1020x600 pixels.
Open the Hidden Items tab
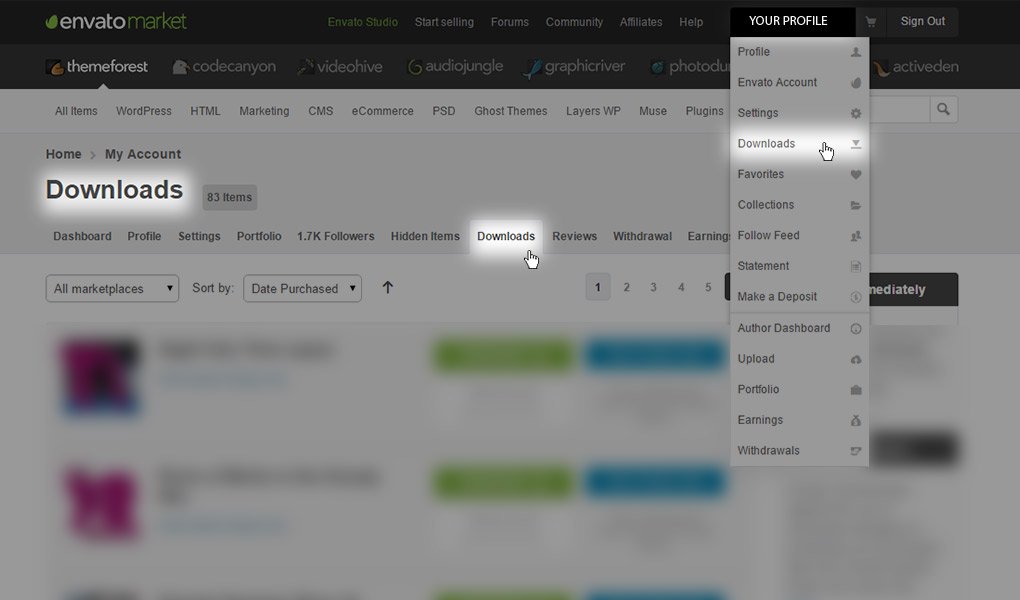coord(425,237)
